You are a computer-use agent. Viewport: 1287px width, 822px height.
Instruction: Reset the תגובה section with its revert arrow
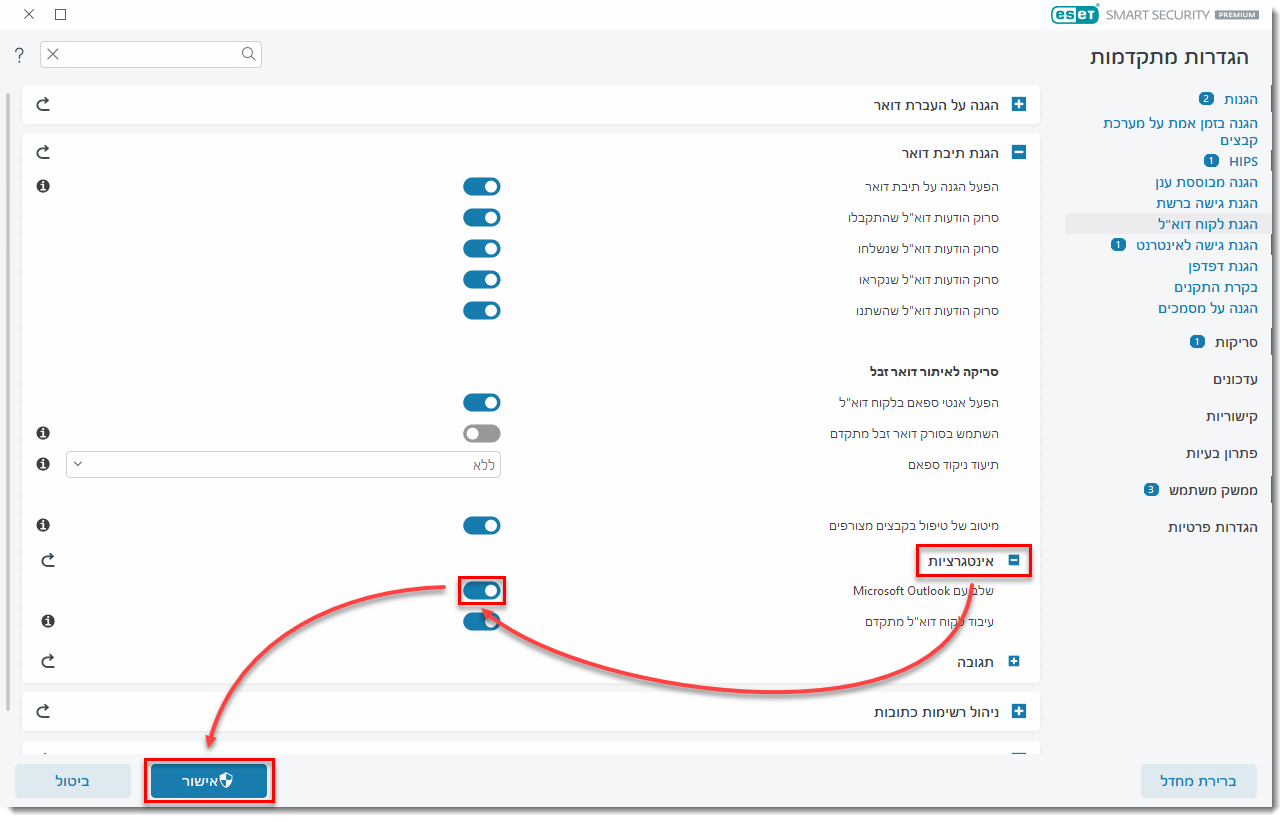[x=47, y=661]
